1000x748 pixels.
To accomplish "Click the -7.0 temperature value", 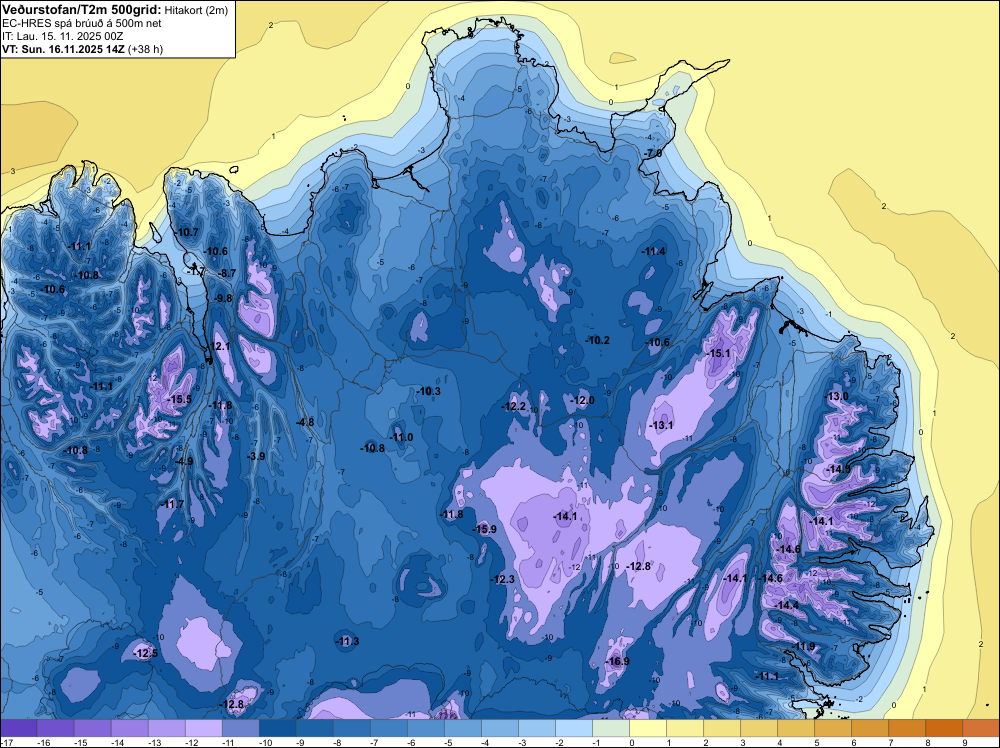I will click(x=654, y=153).
